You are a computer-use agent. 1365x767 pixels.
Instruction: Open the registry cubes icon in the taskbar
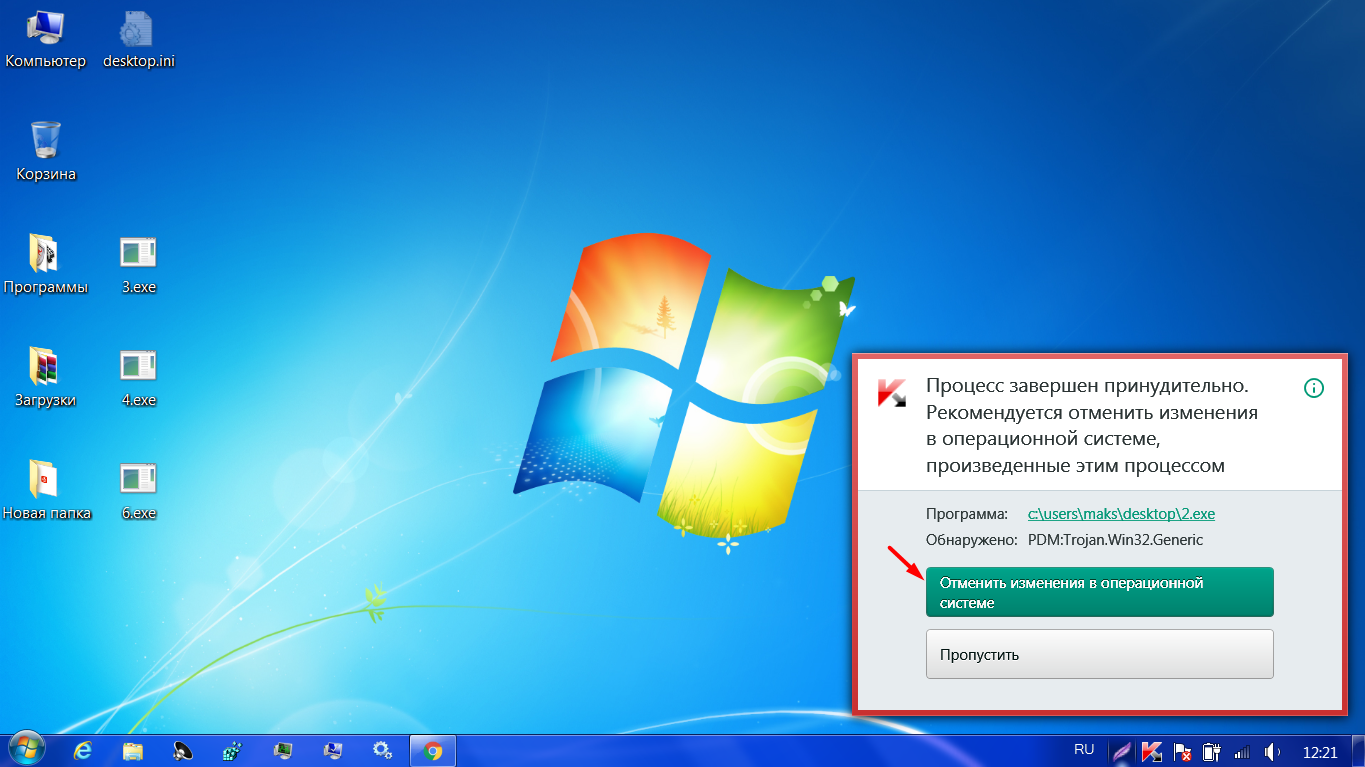pos(233,750)
